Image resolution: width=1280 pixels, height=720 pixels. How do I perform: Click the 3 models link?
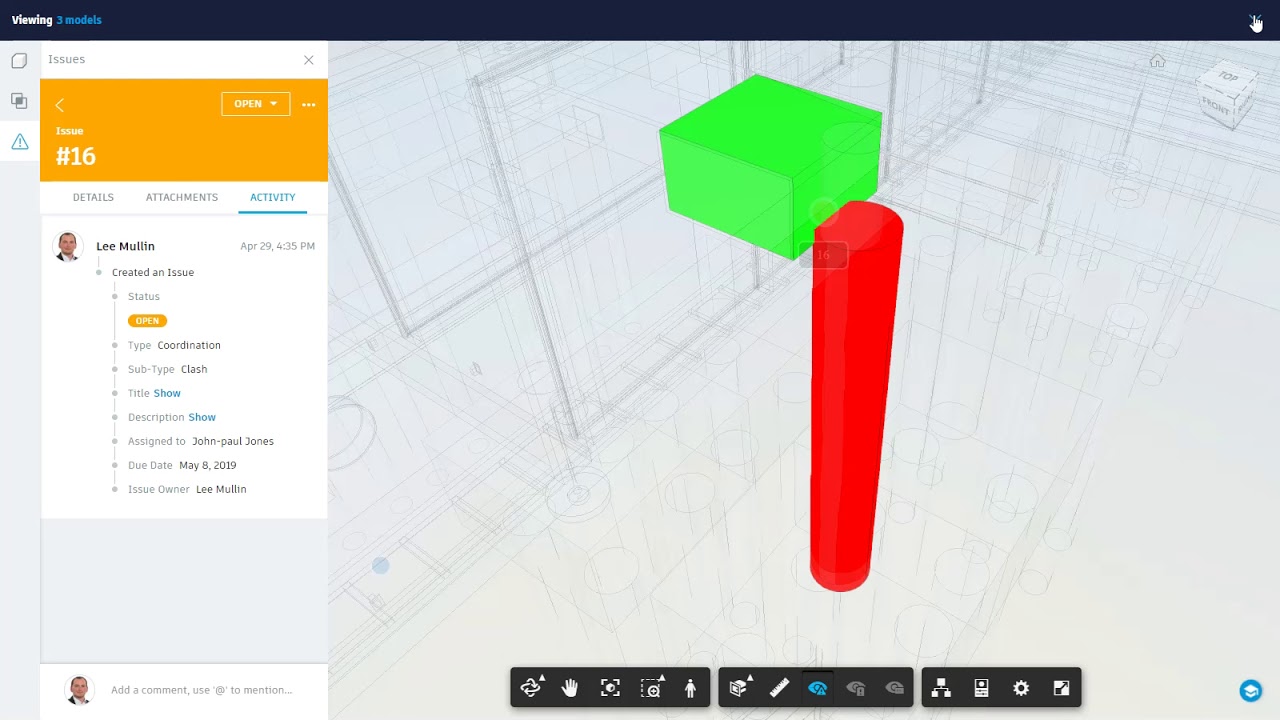[79, 20]
